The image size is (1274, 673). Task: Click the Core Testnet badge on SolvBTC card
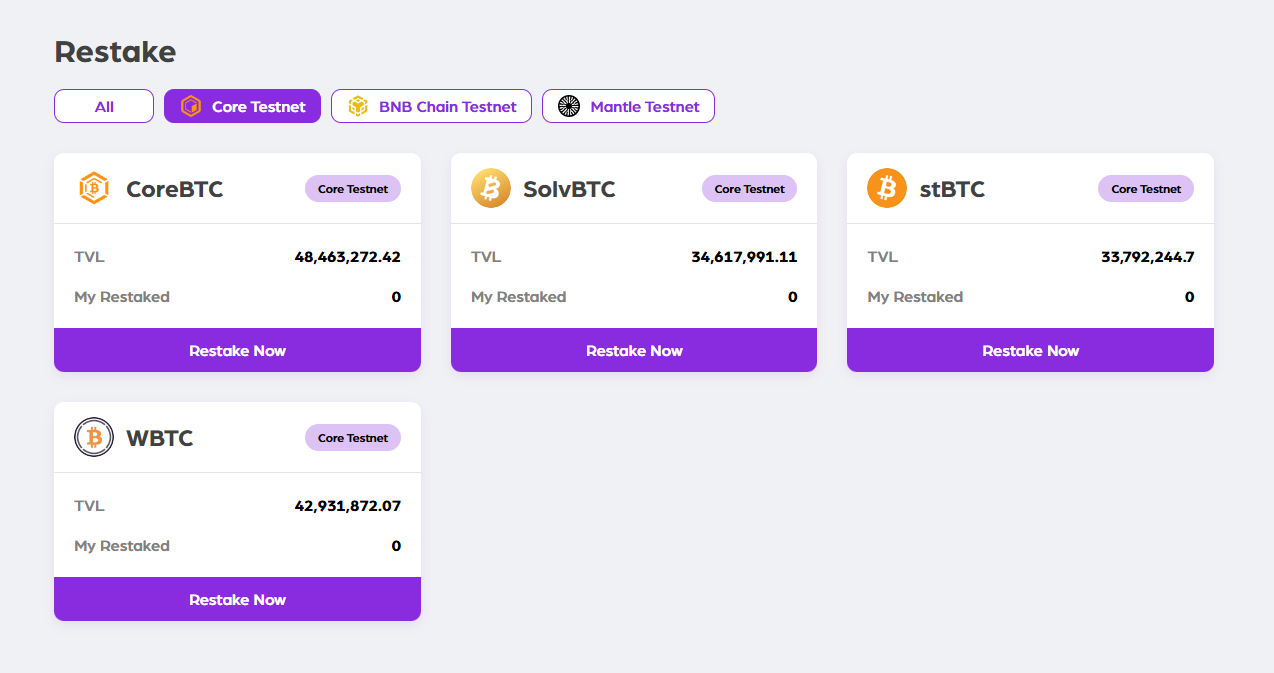[x=749, y=188]
